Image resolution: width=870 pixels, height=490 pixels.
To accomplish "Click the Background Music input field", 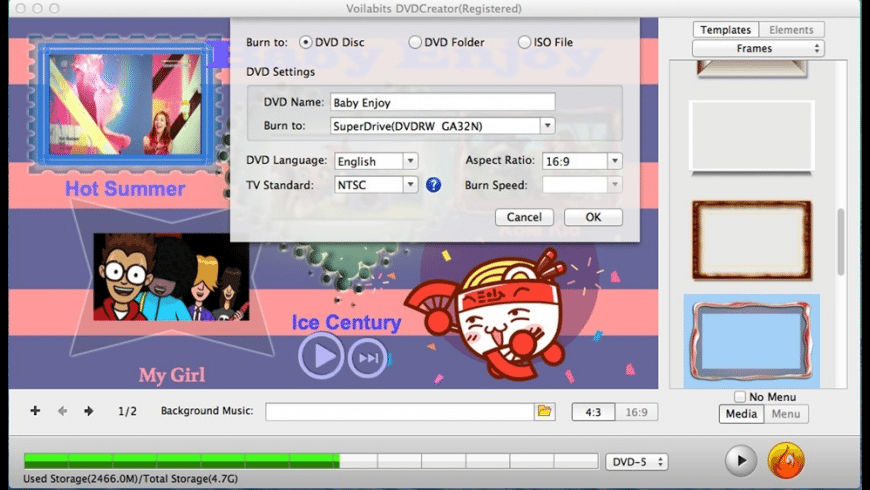I will [x=399, y=412].
